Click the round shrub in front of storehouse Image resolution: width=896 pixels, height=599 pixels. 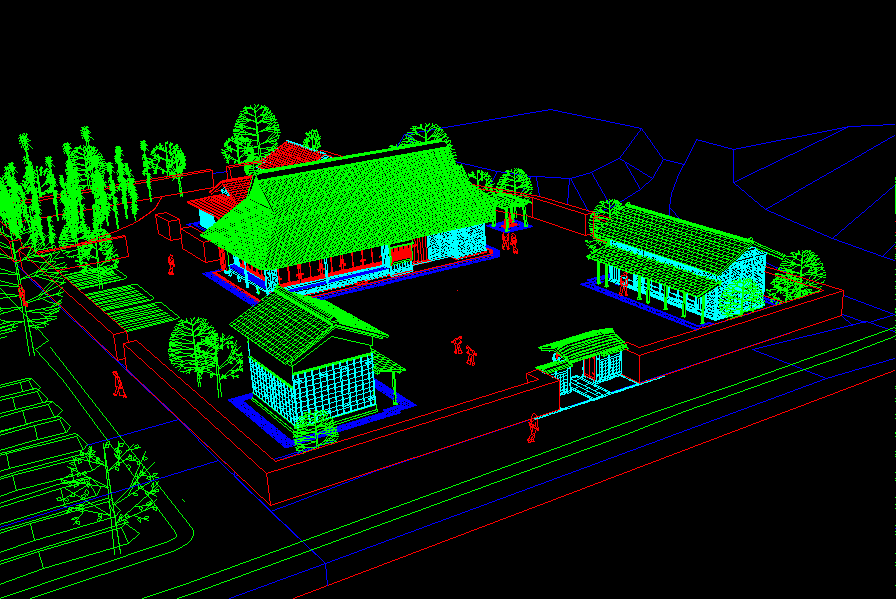click(315, 428)
